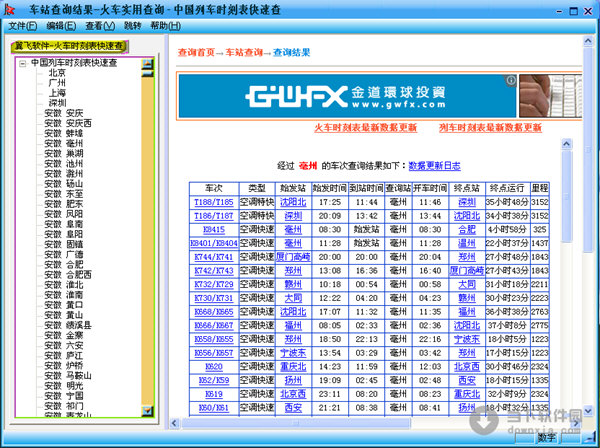Collapse the 中国列车时刻表快速查 tree root
Screen dimensions: 600x448
click(x=23, y=63)
